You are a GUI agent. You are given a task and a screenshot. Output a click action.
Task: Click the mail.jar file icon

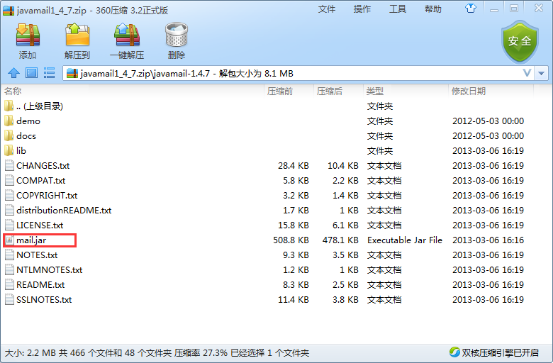click(x=10, y=240)
